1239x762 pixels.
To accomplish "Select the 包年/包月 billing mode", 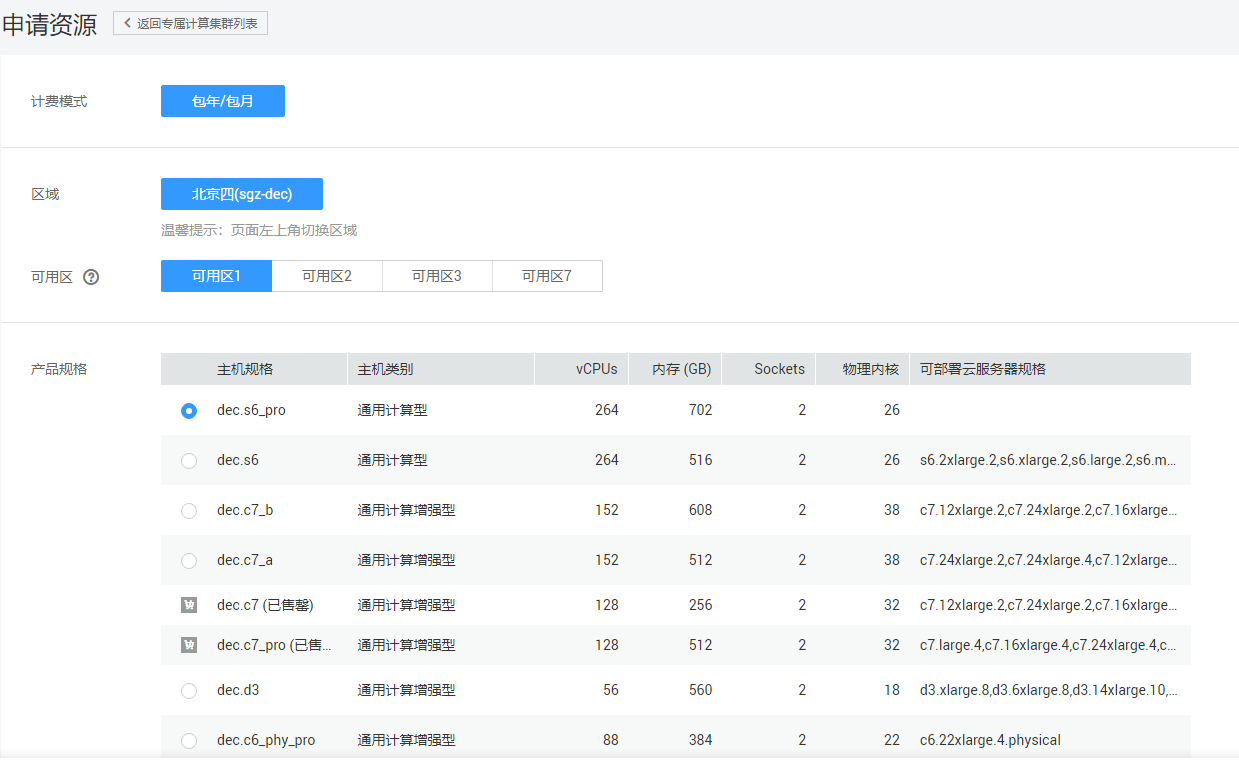I will pos(223,101).
